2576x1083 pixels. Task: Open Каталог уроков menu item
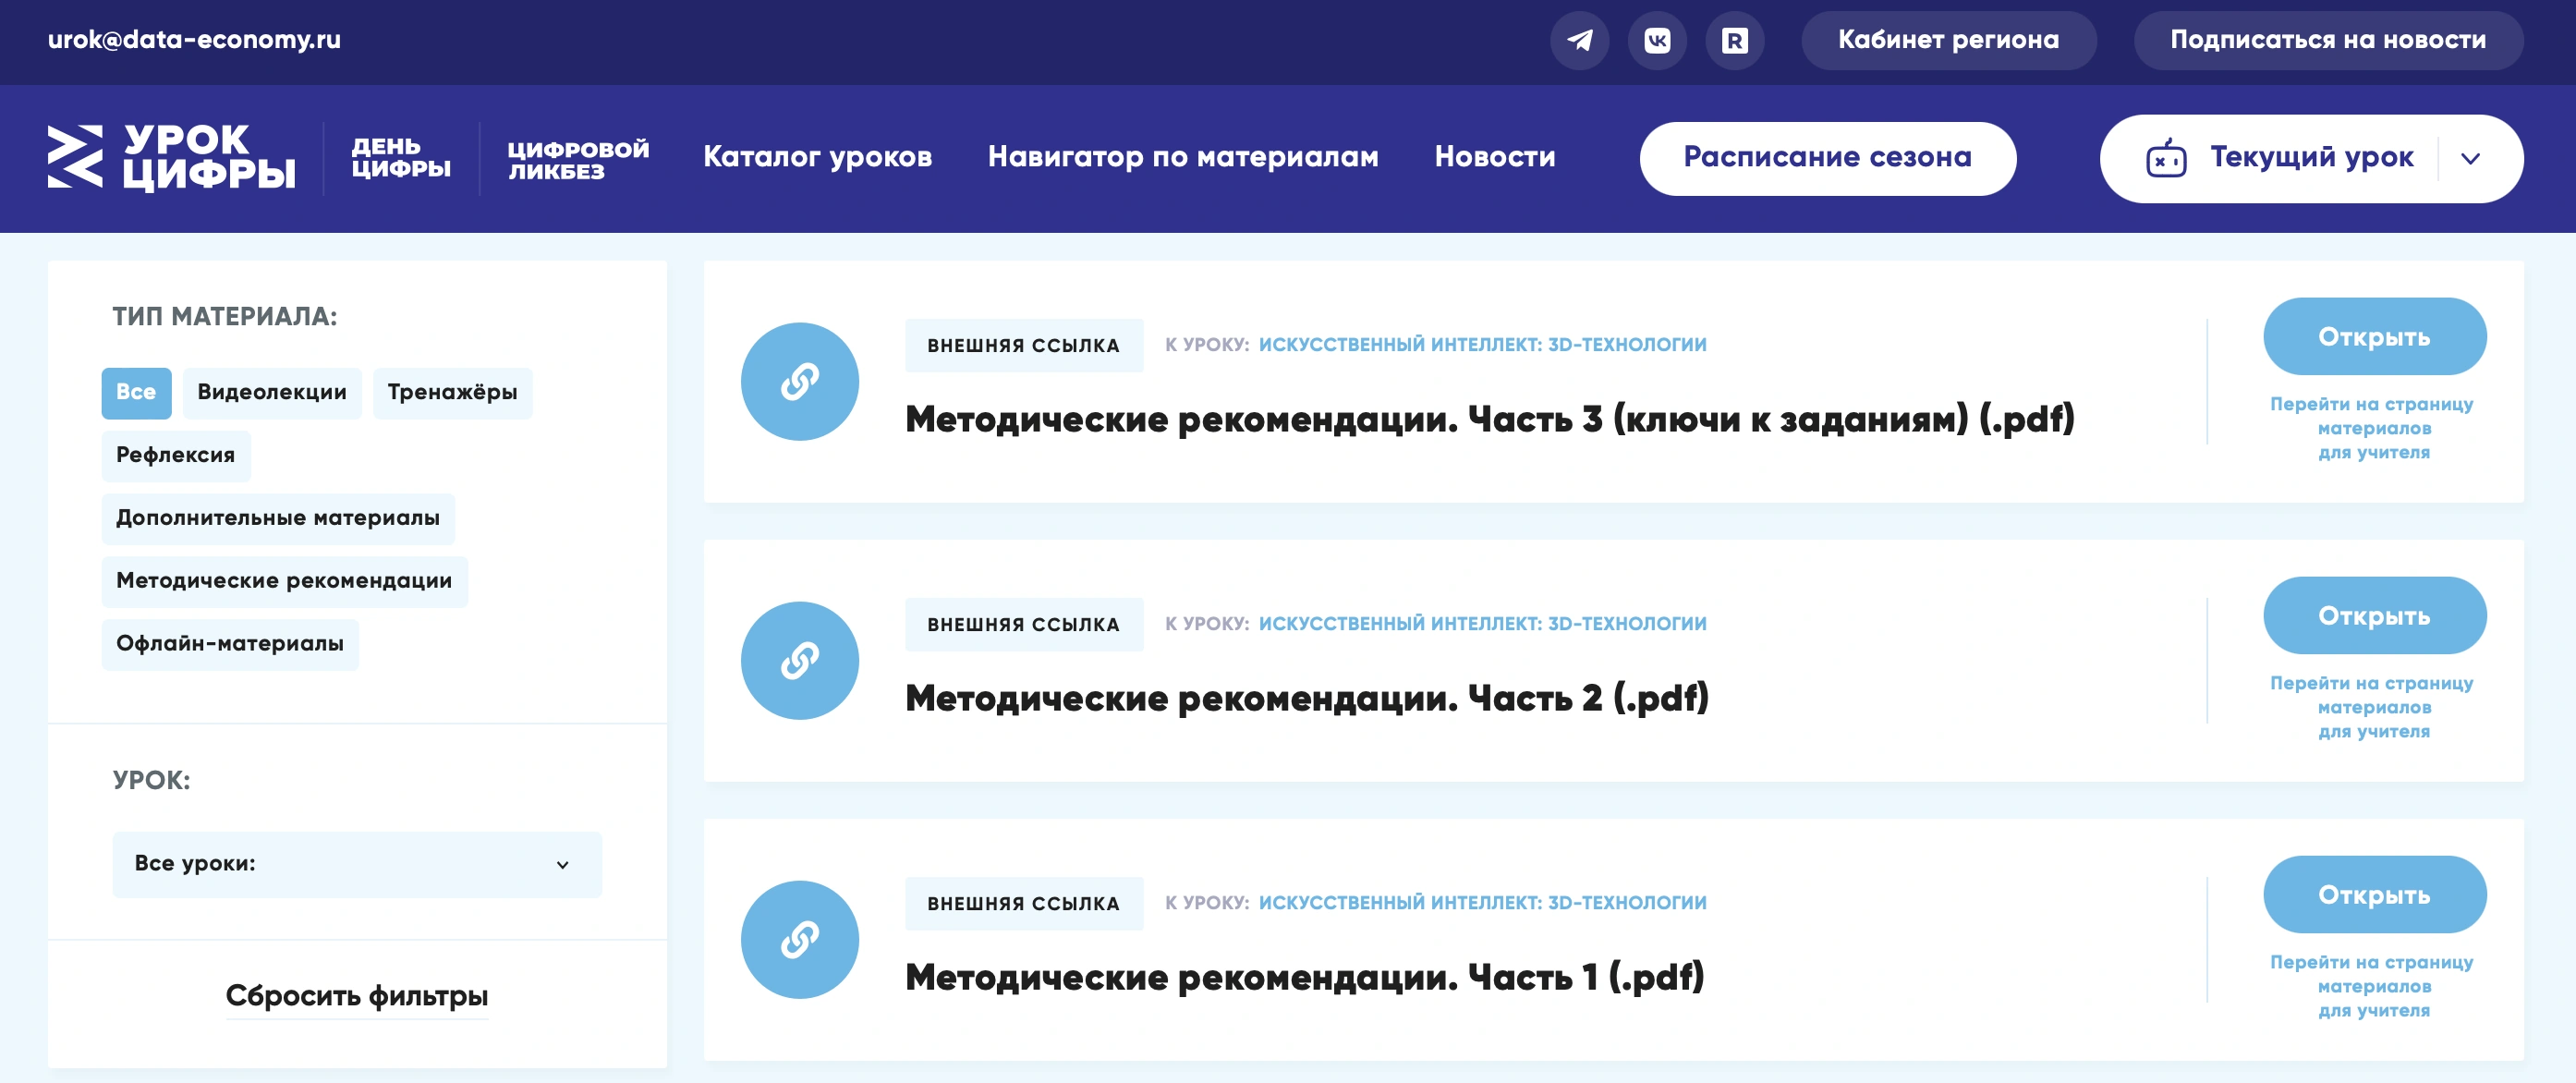coord(817,157)
